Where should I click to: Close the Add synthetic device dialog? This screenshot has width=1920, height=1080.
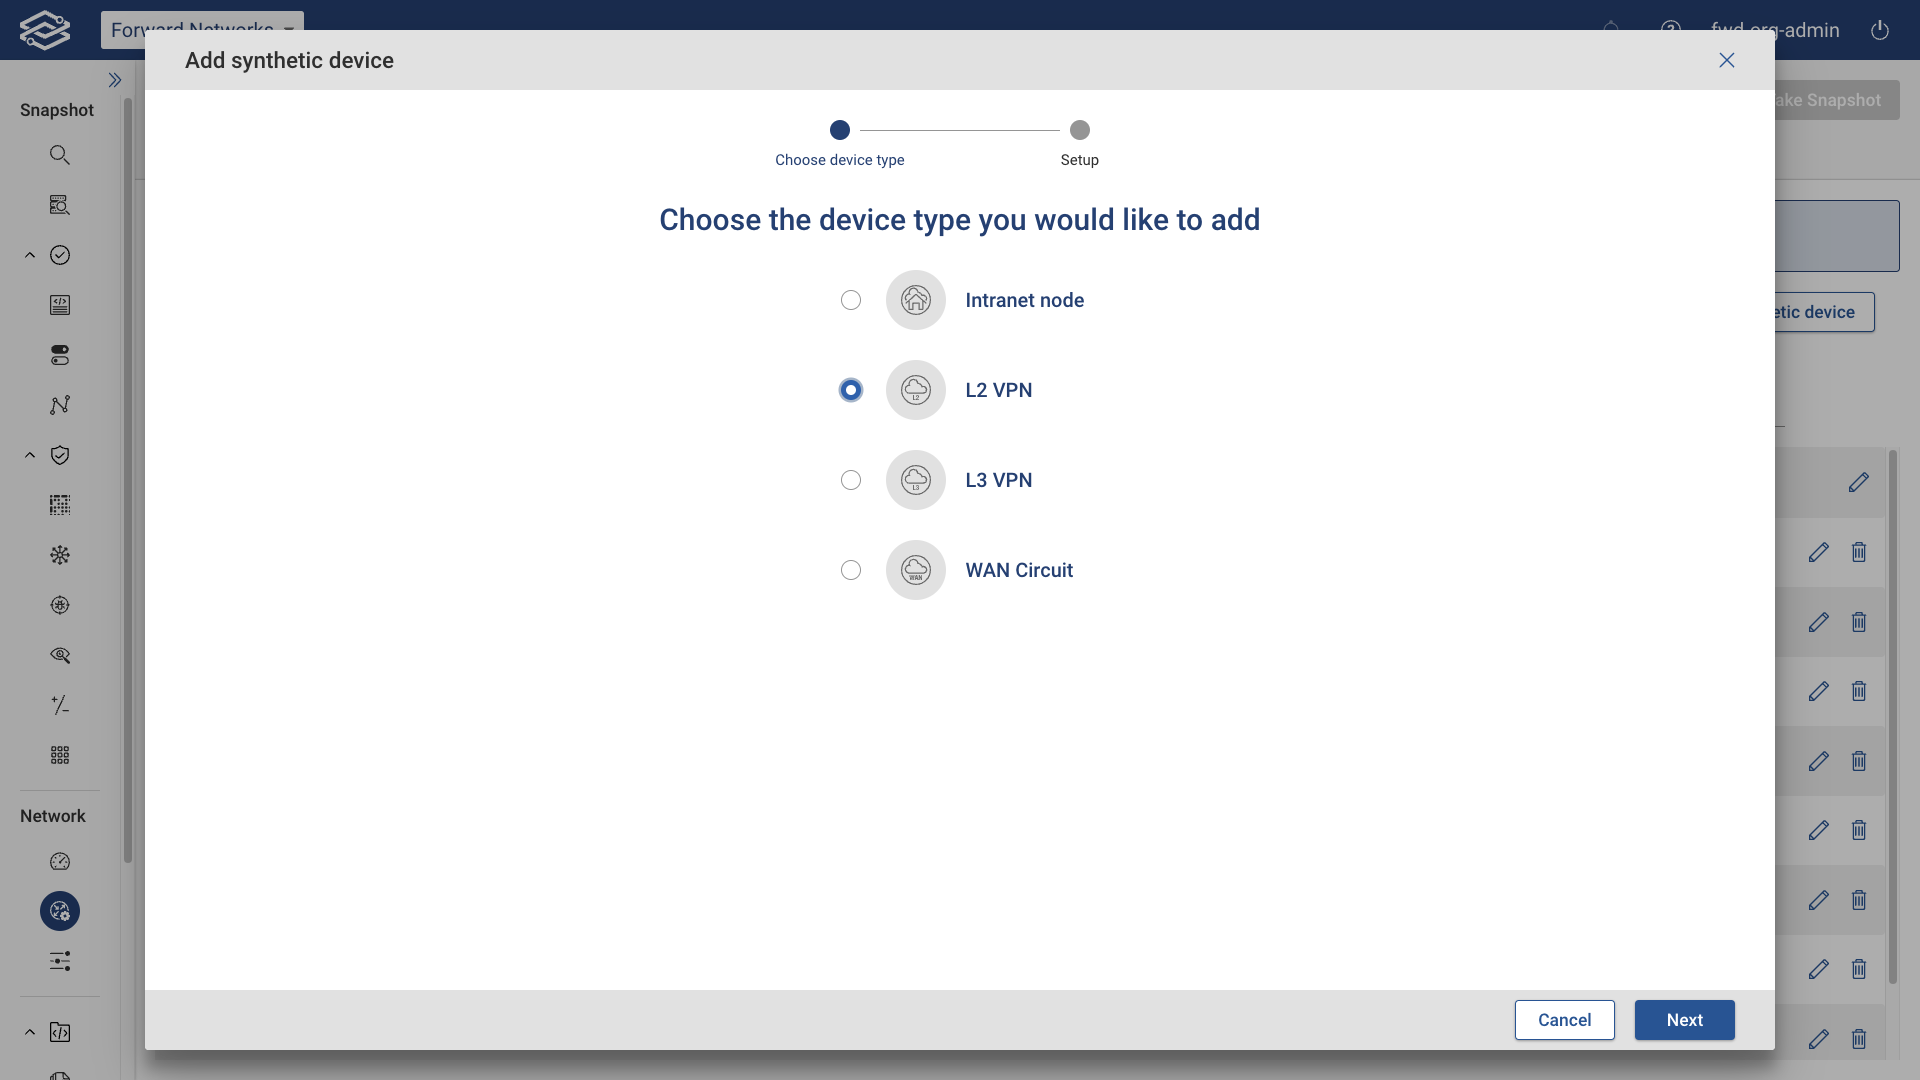click(1726, 61)
